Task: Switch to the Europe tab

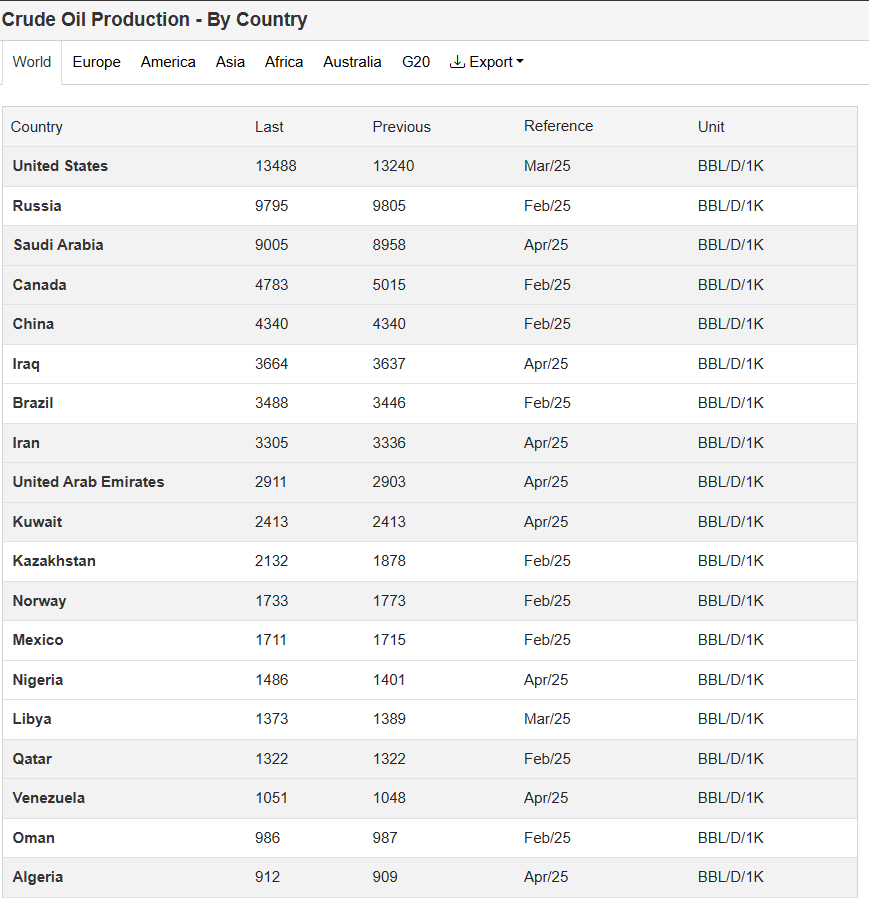Action: 96,62
